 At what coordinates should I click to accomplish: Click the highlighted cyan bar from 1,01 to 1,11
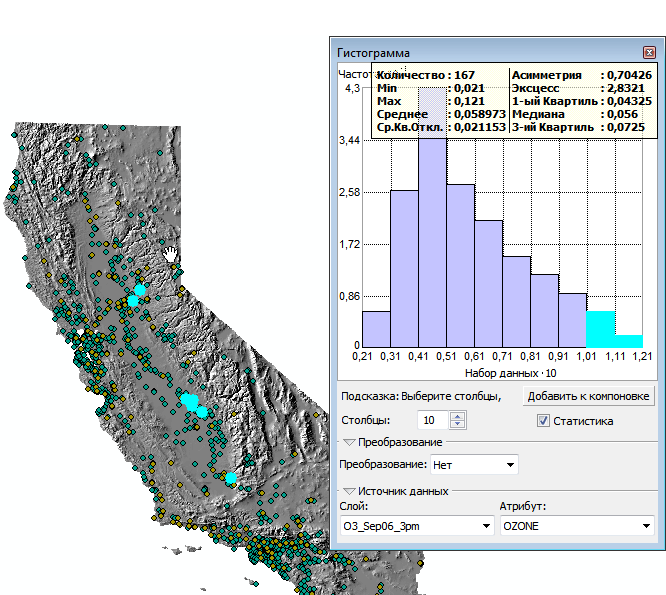600,327
